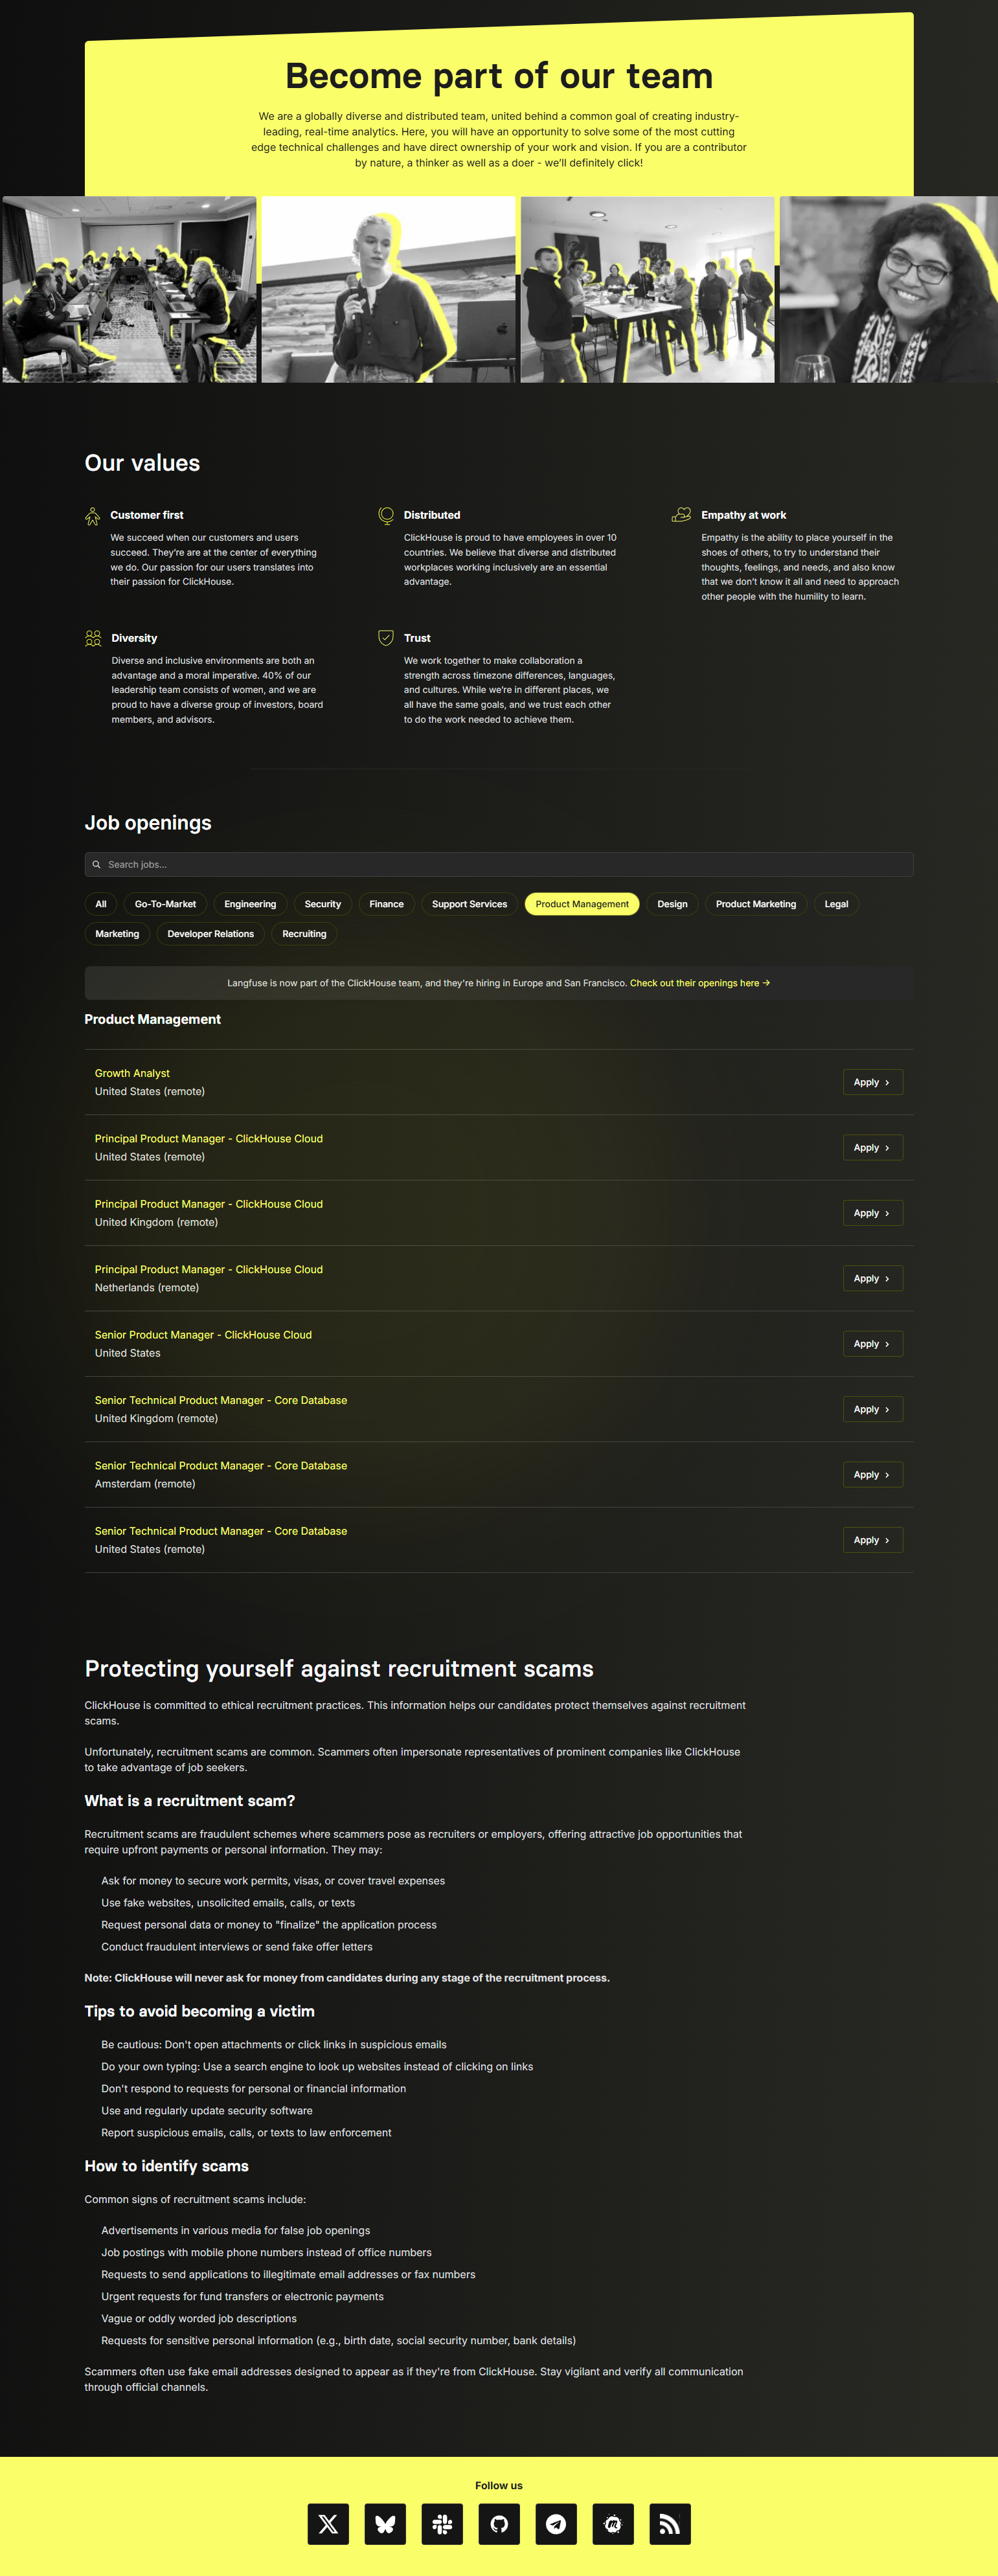Viewport: 998px width, 2576px height.
Task: Select the All job category filter
Action: [x=101, y=904]
